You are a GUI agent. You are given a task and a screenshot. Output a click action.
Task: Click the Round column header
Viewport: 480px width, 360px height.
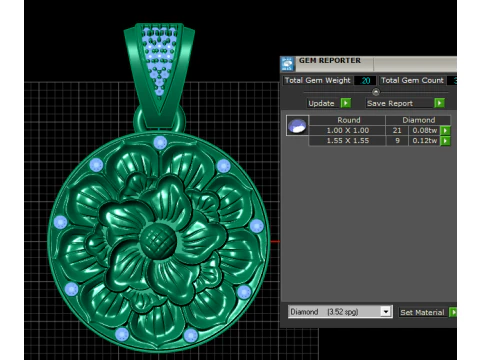tap(348, 120)
